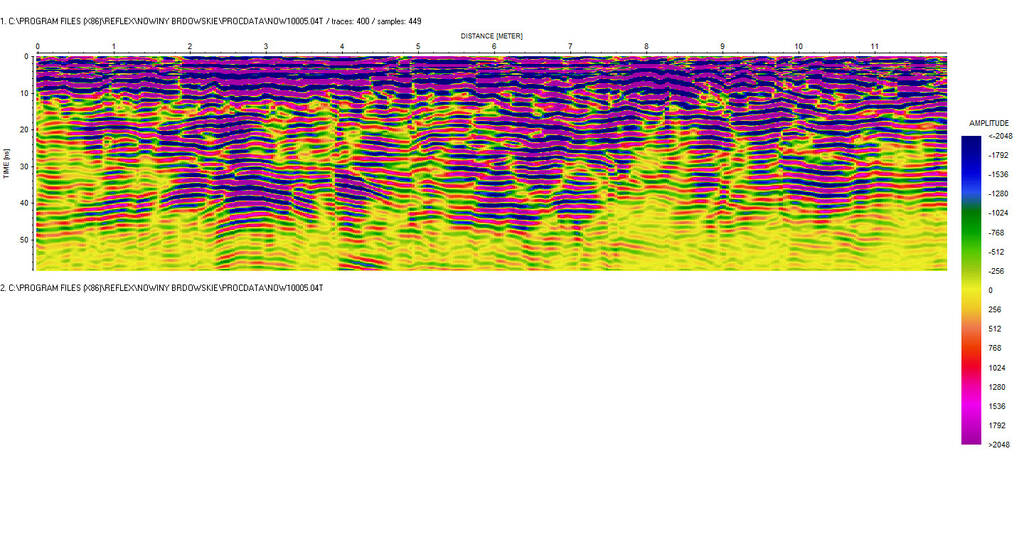Click the 50 ns time axis tick
1024x552 pixels.
coord(26,240)
